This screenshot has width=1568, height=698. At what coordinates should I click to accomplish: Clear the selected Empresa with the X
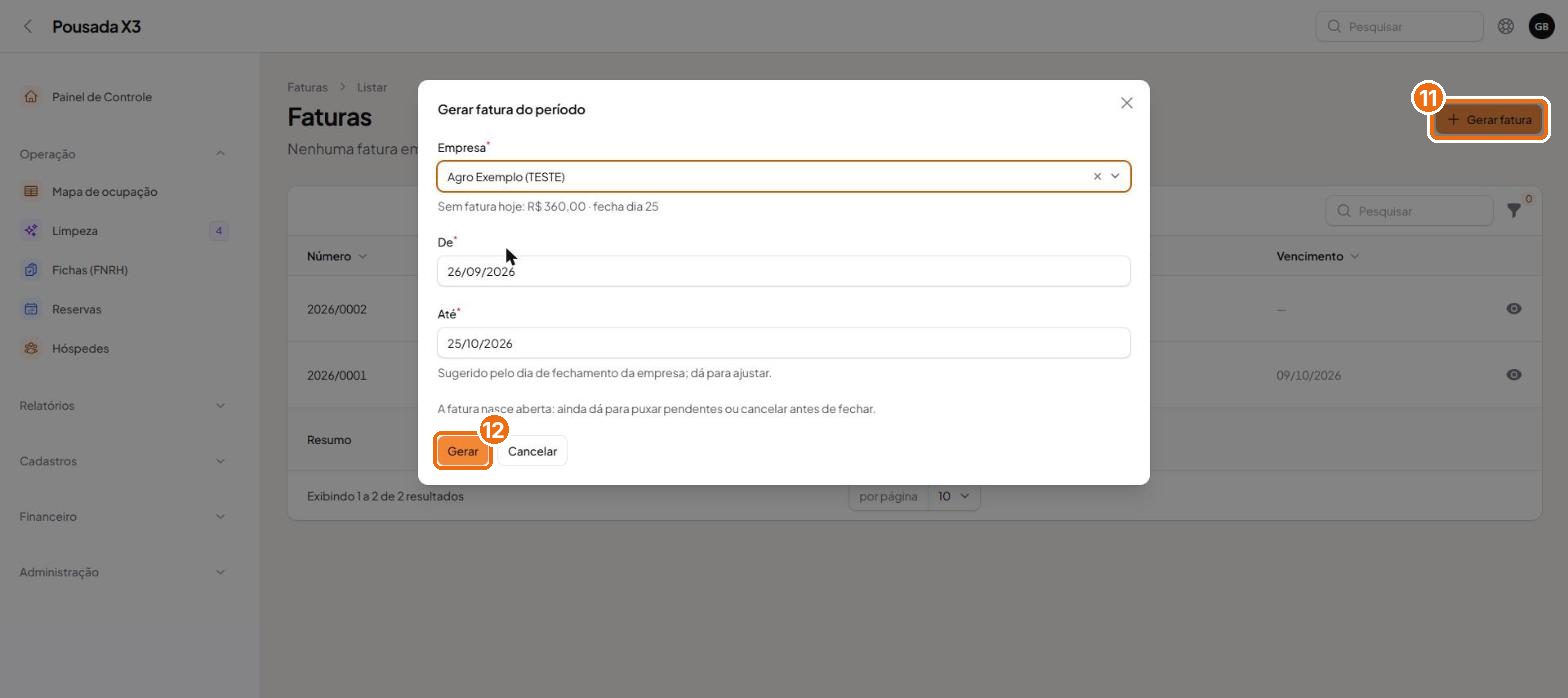pos(1097,177)
